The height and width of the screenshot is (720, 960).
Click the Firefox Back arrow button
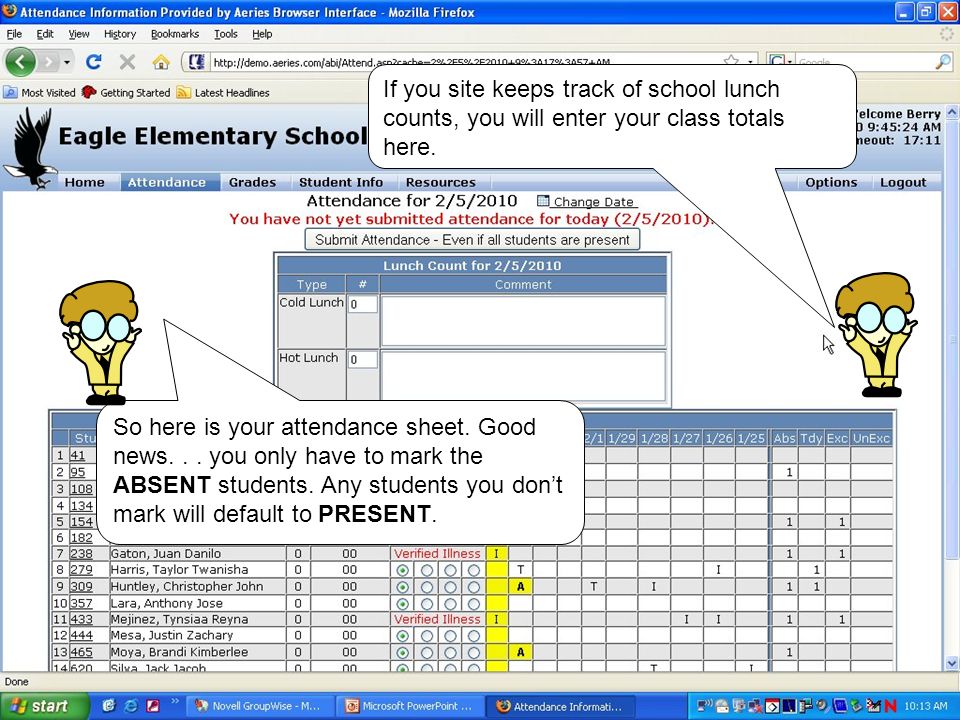20,62
